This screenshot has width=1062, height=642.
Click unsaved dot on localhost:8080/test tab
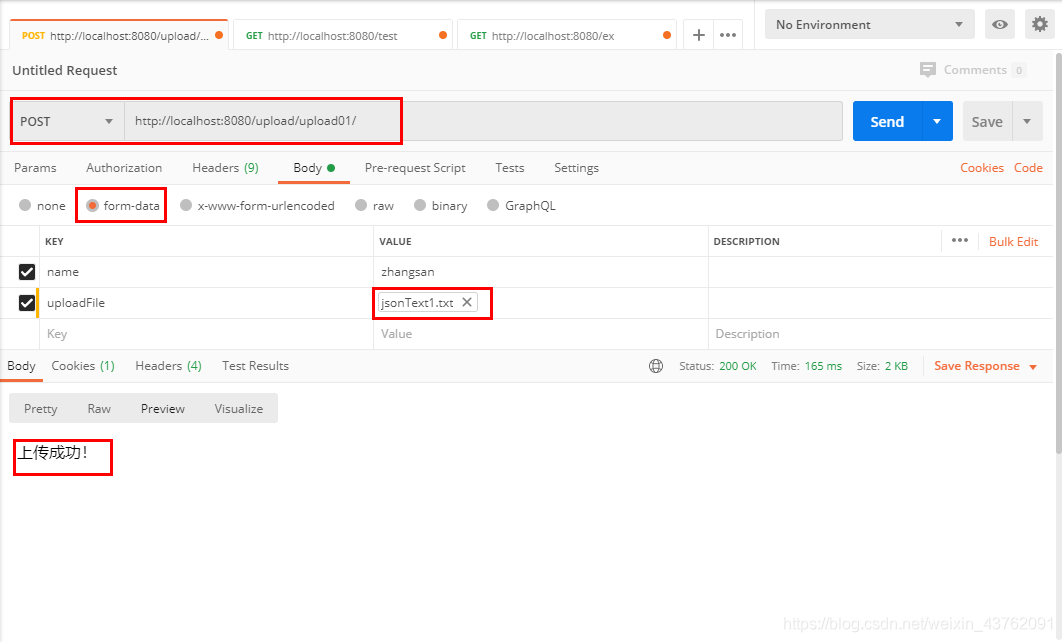[443, 35]
